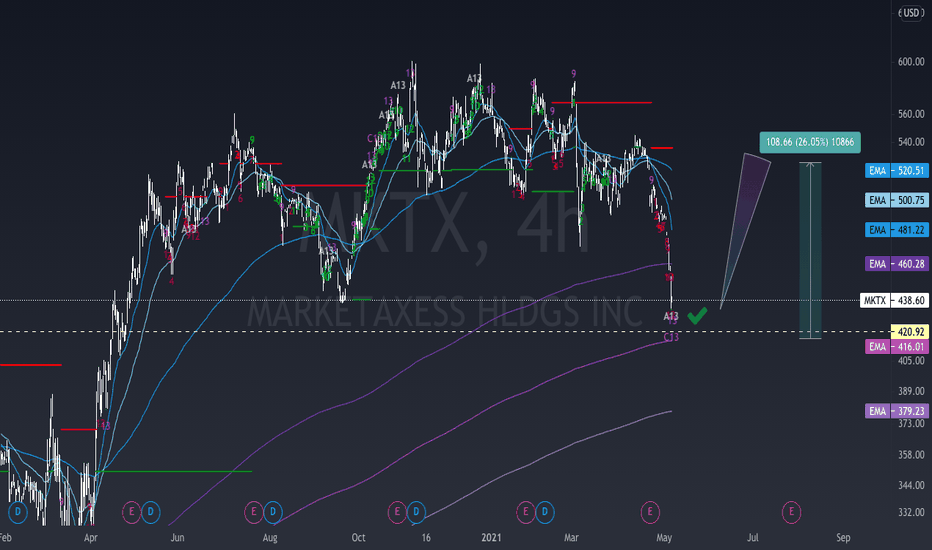
Task: Click the dividend marker near the 16 label
Action: (x=416, y=512)
